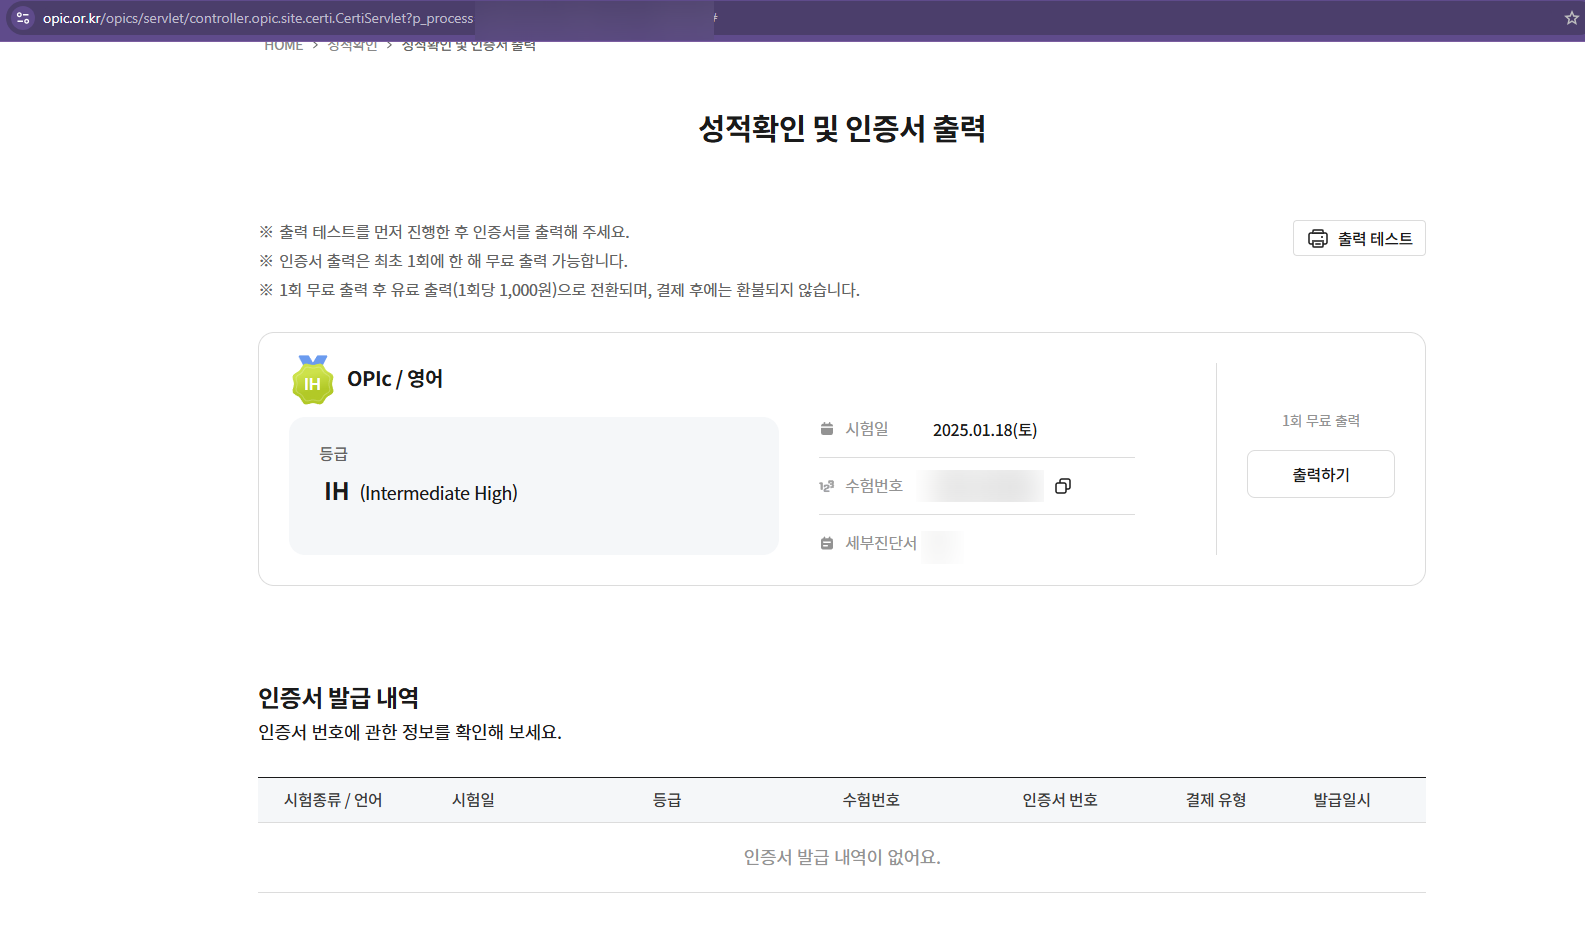Click the 결제 유형 column header

[x=1216, y=800]
